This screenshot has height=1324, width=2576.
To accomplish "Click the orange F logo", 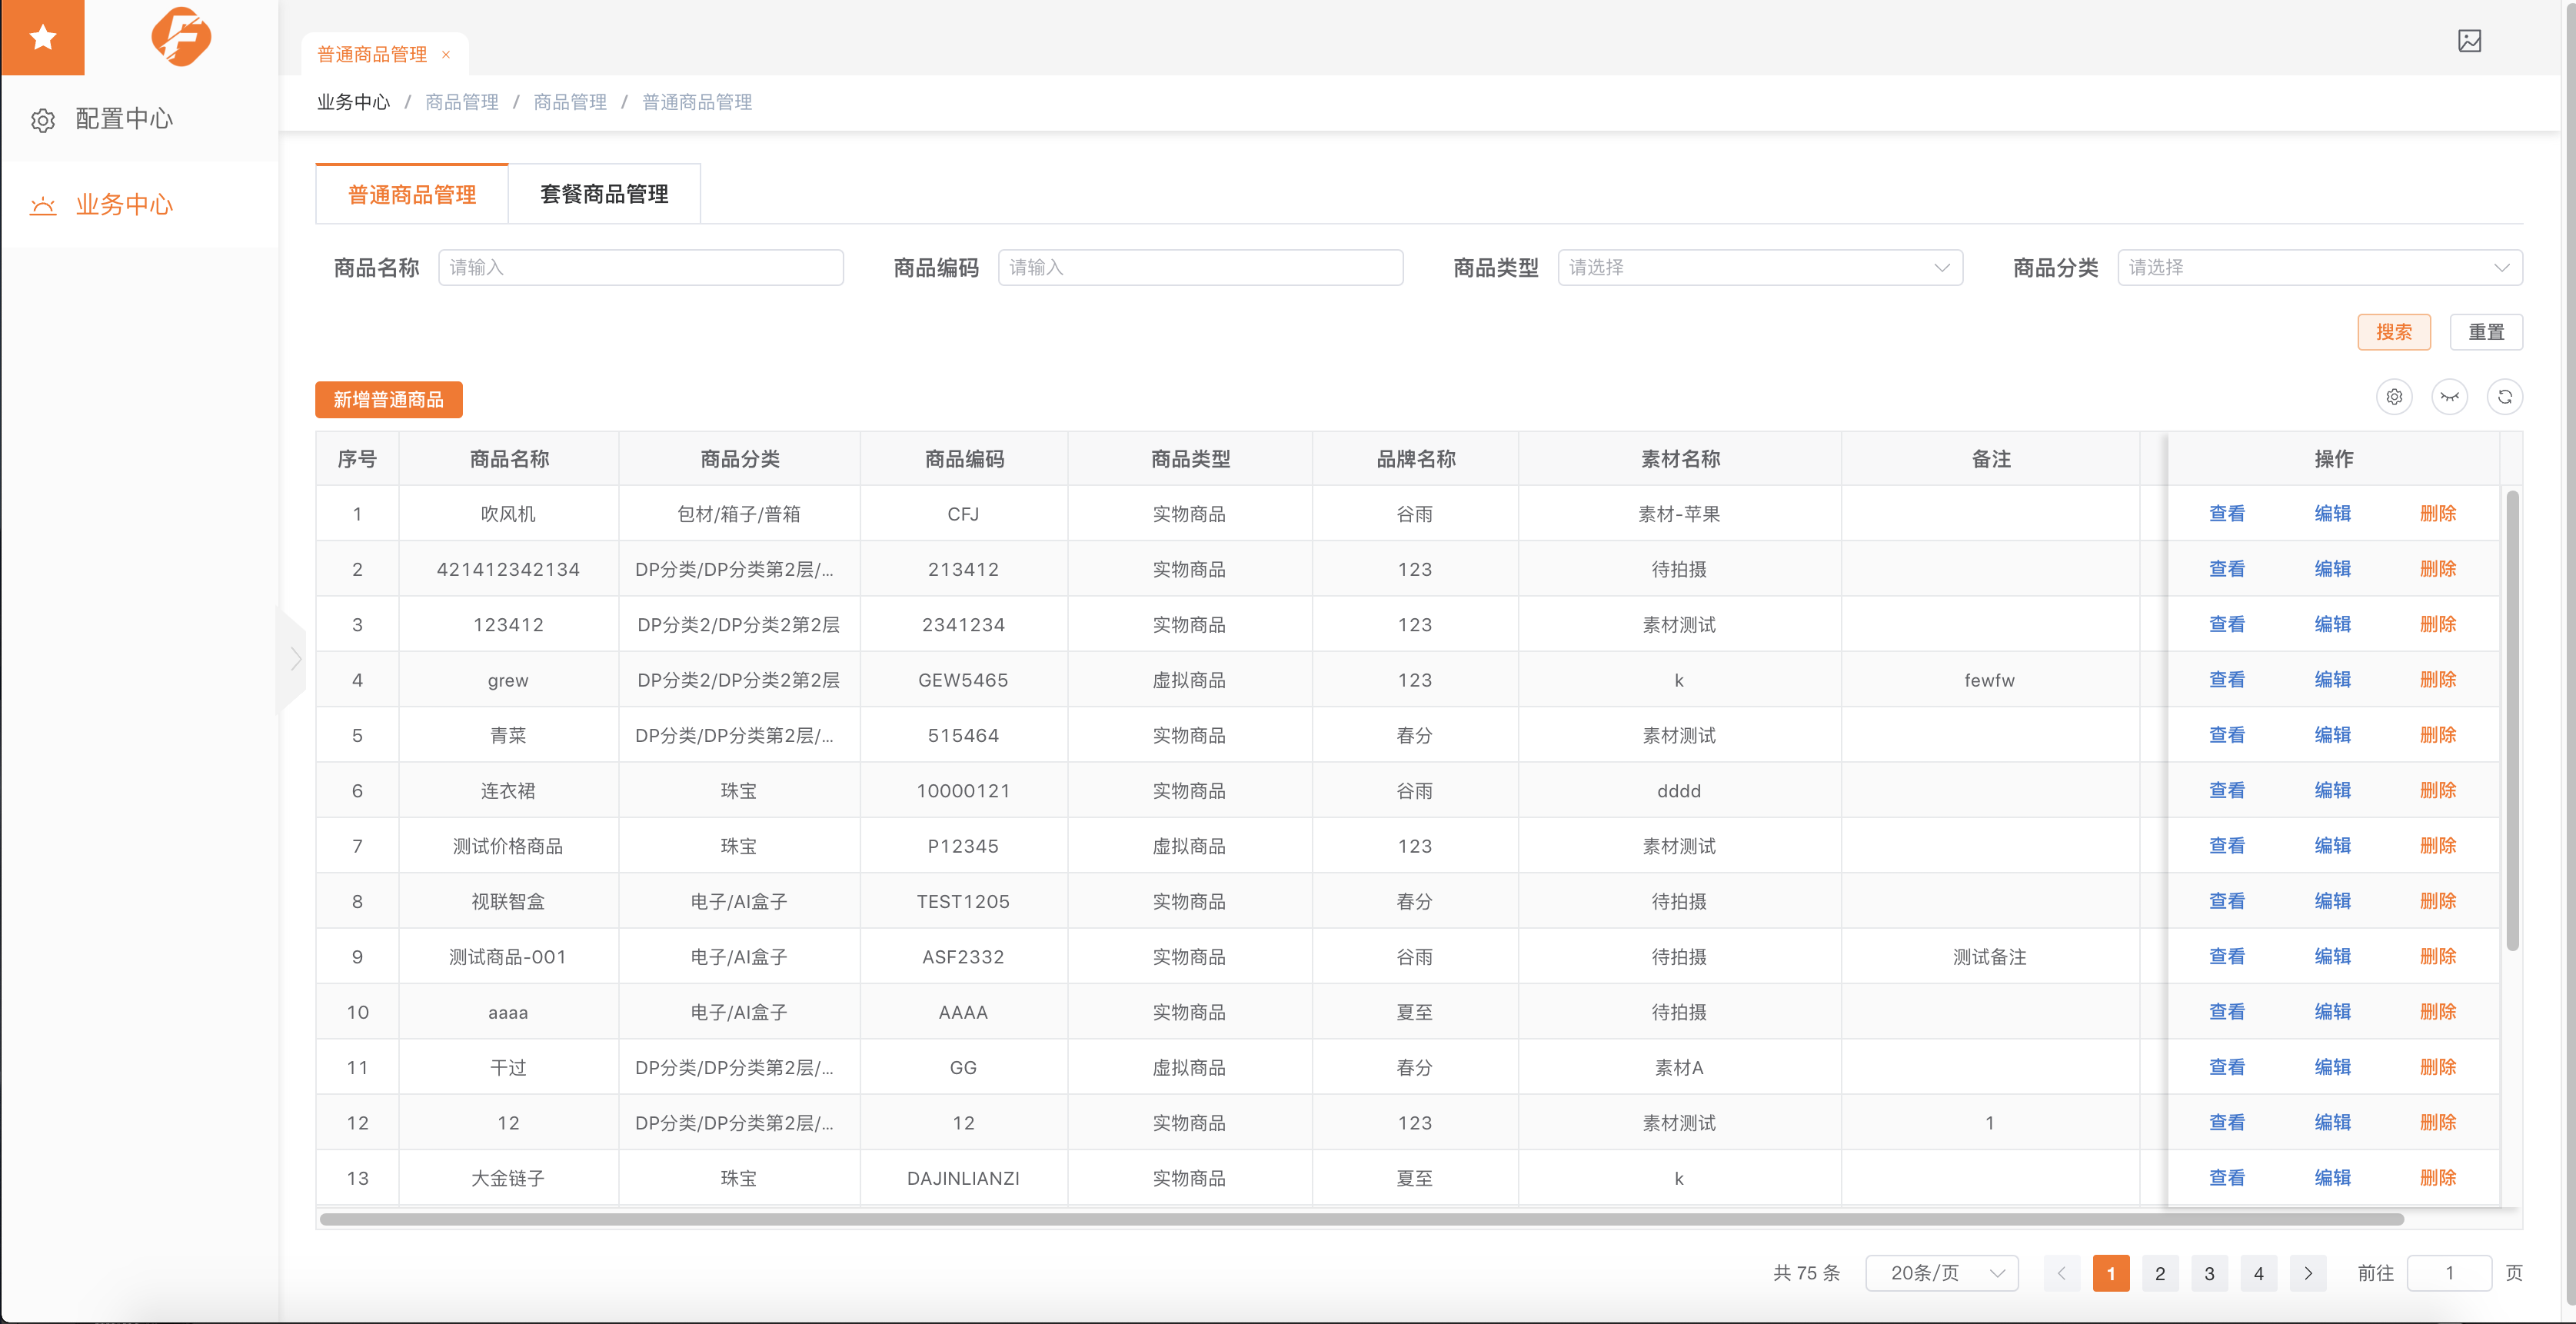I will click(x=181, y=37).
